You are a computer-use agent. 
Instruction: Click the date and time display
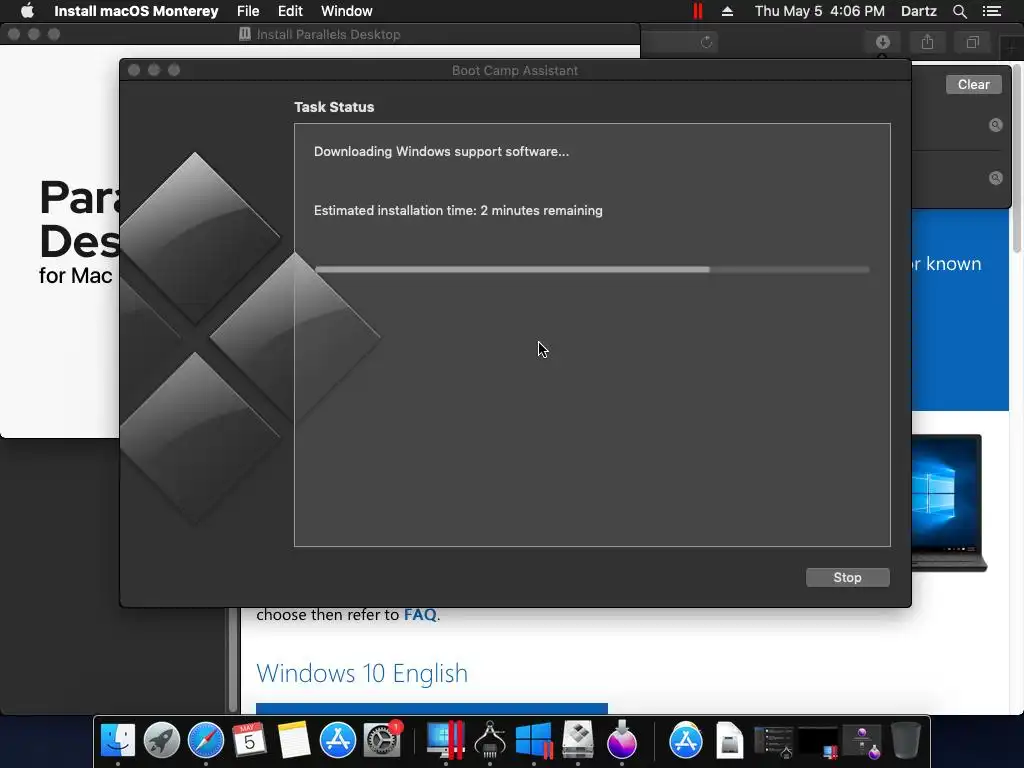820,11
